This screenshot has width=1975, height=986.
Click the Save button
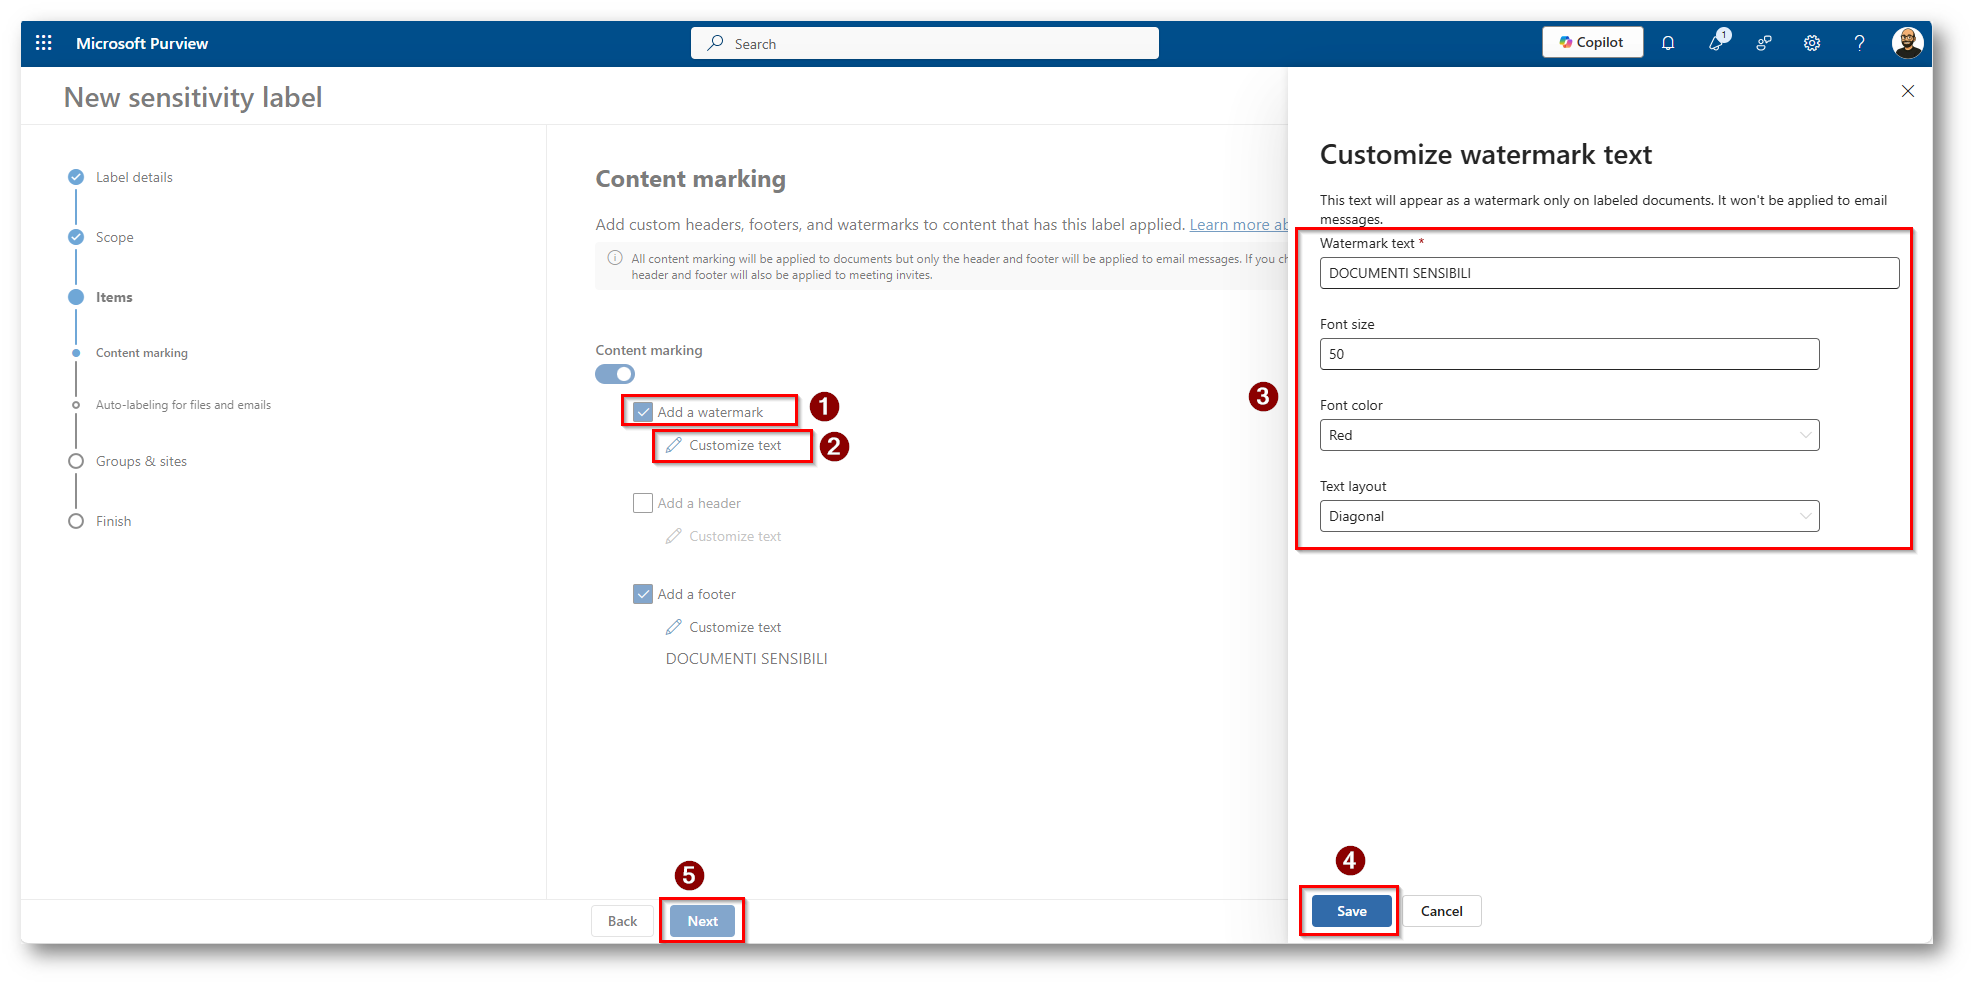click(x=1351, y=911)
